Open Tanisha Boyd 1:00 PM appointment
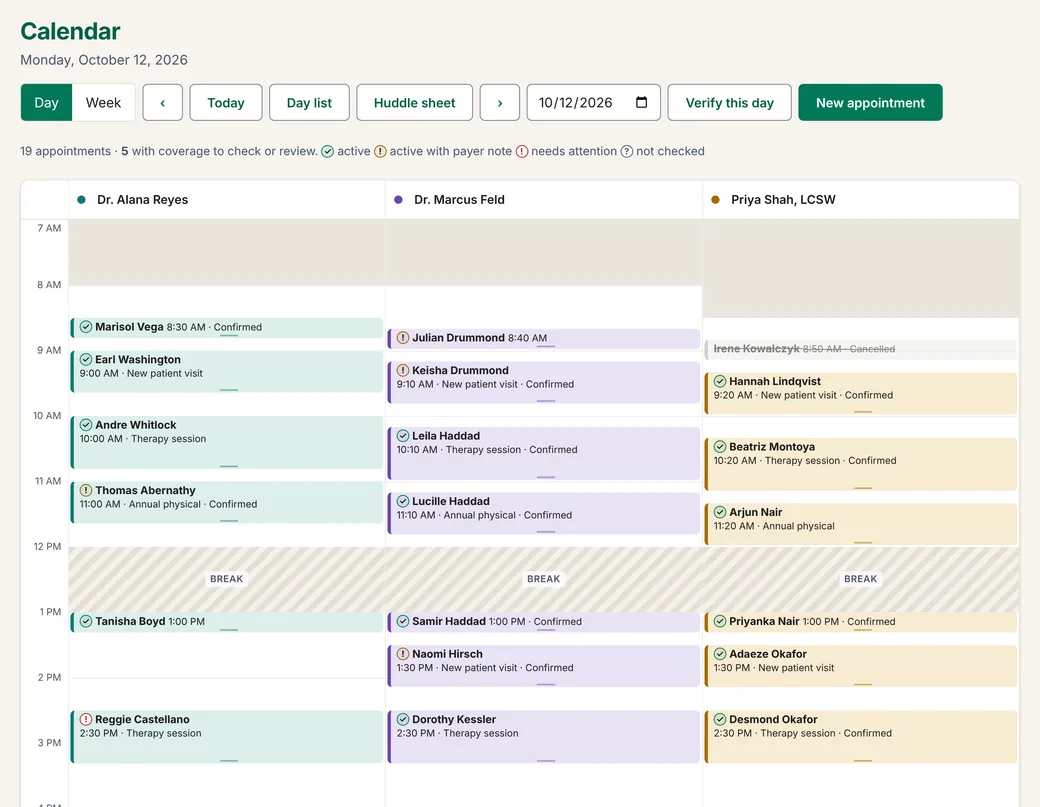This screenshot has width=1040, height=807. coord(227,622)
